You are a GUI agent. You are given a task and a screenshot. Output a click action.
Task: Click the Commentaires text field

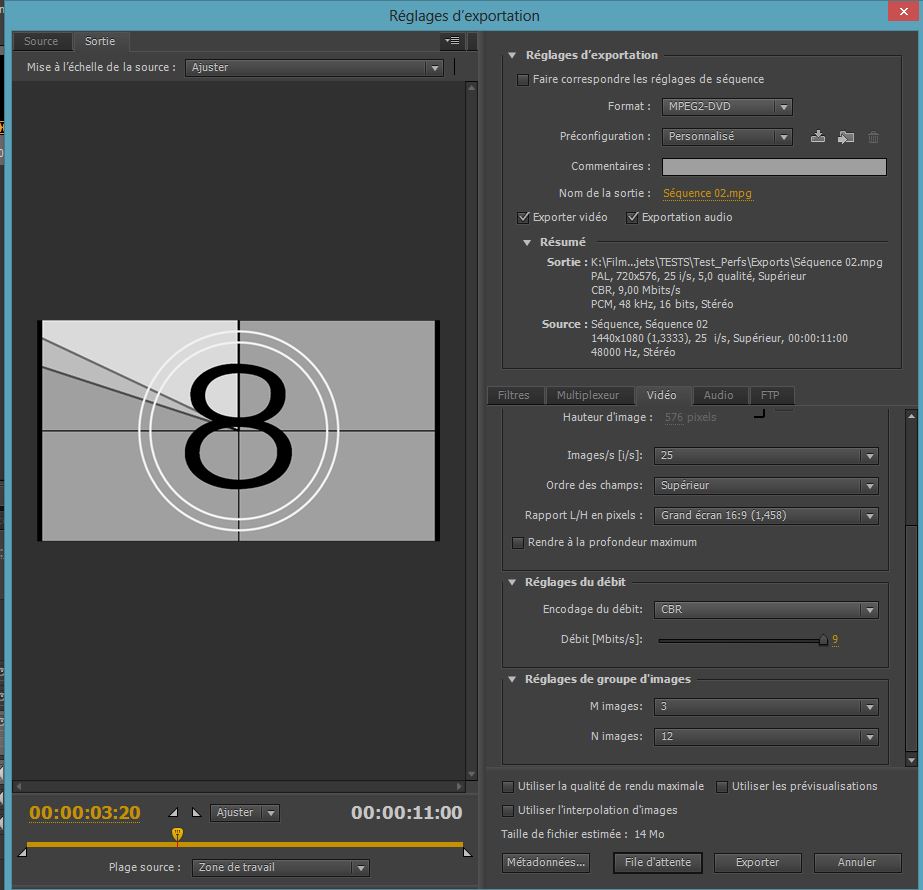pyautogui.click(x=774, y=167)
